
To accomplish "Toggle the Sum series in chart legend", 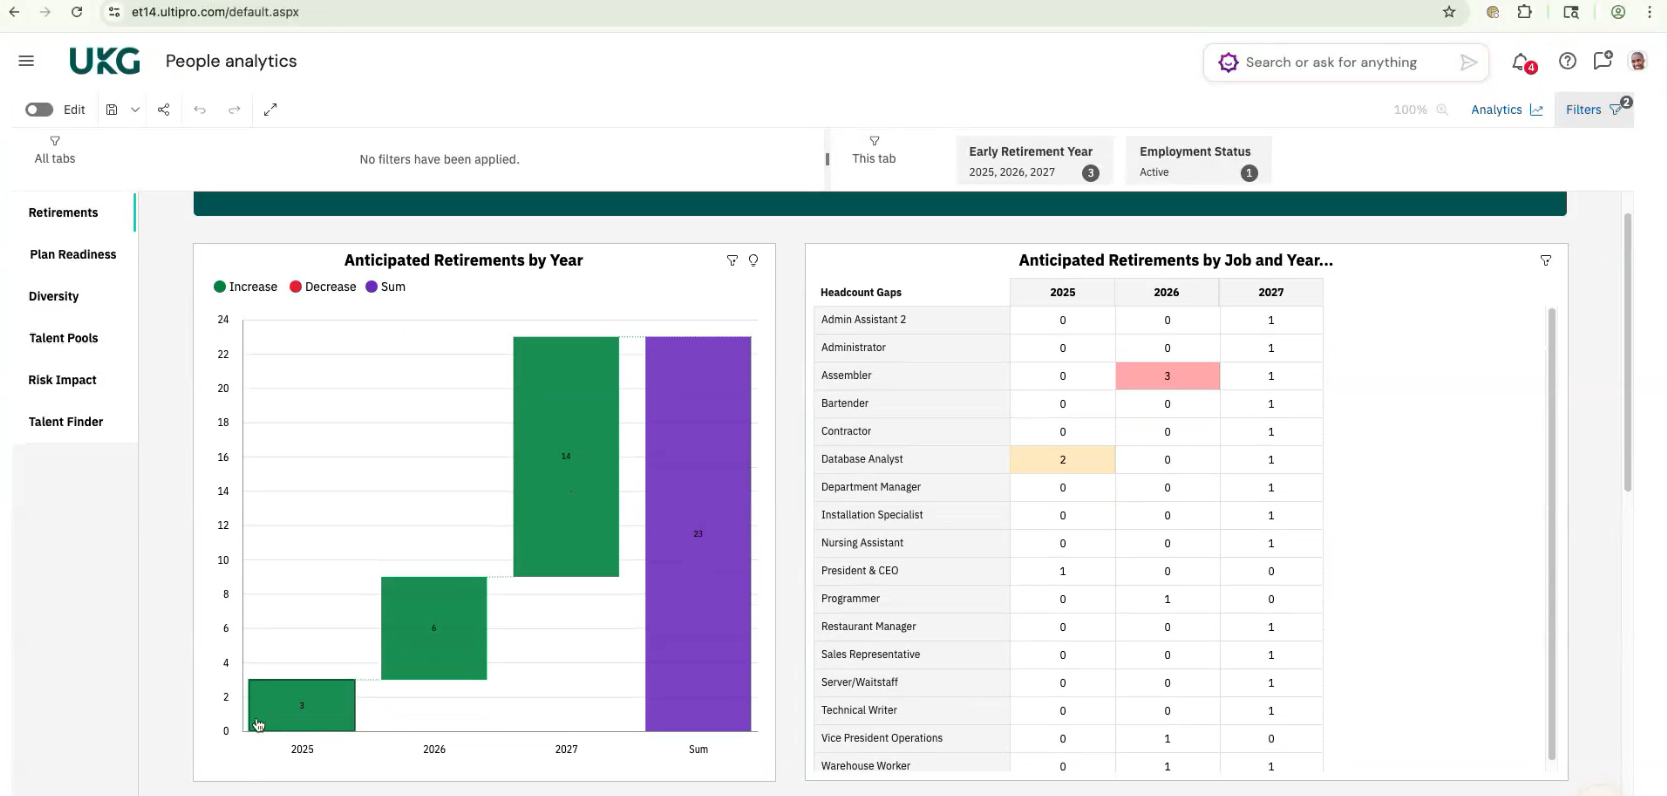I will pos(385,287).
